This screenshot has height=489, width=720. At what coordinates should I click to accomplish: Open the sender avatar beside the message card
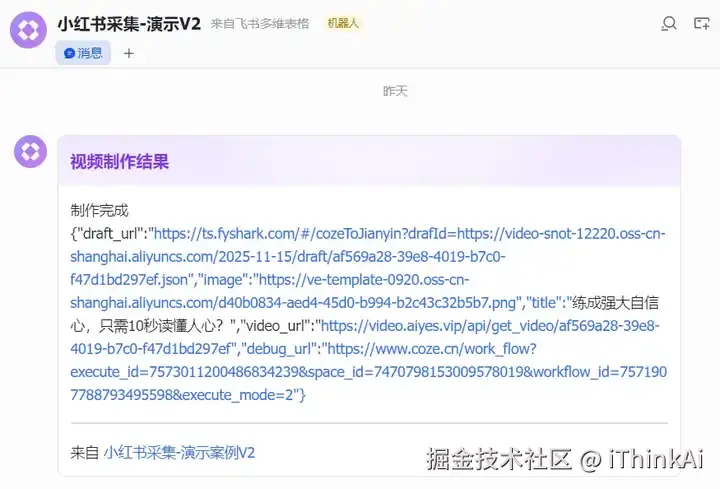click(x=30, y=152)
